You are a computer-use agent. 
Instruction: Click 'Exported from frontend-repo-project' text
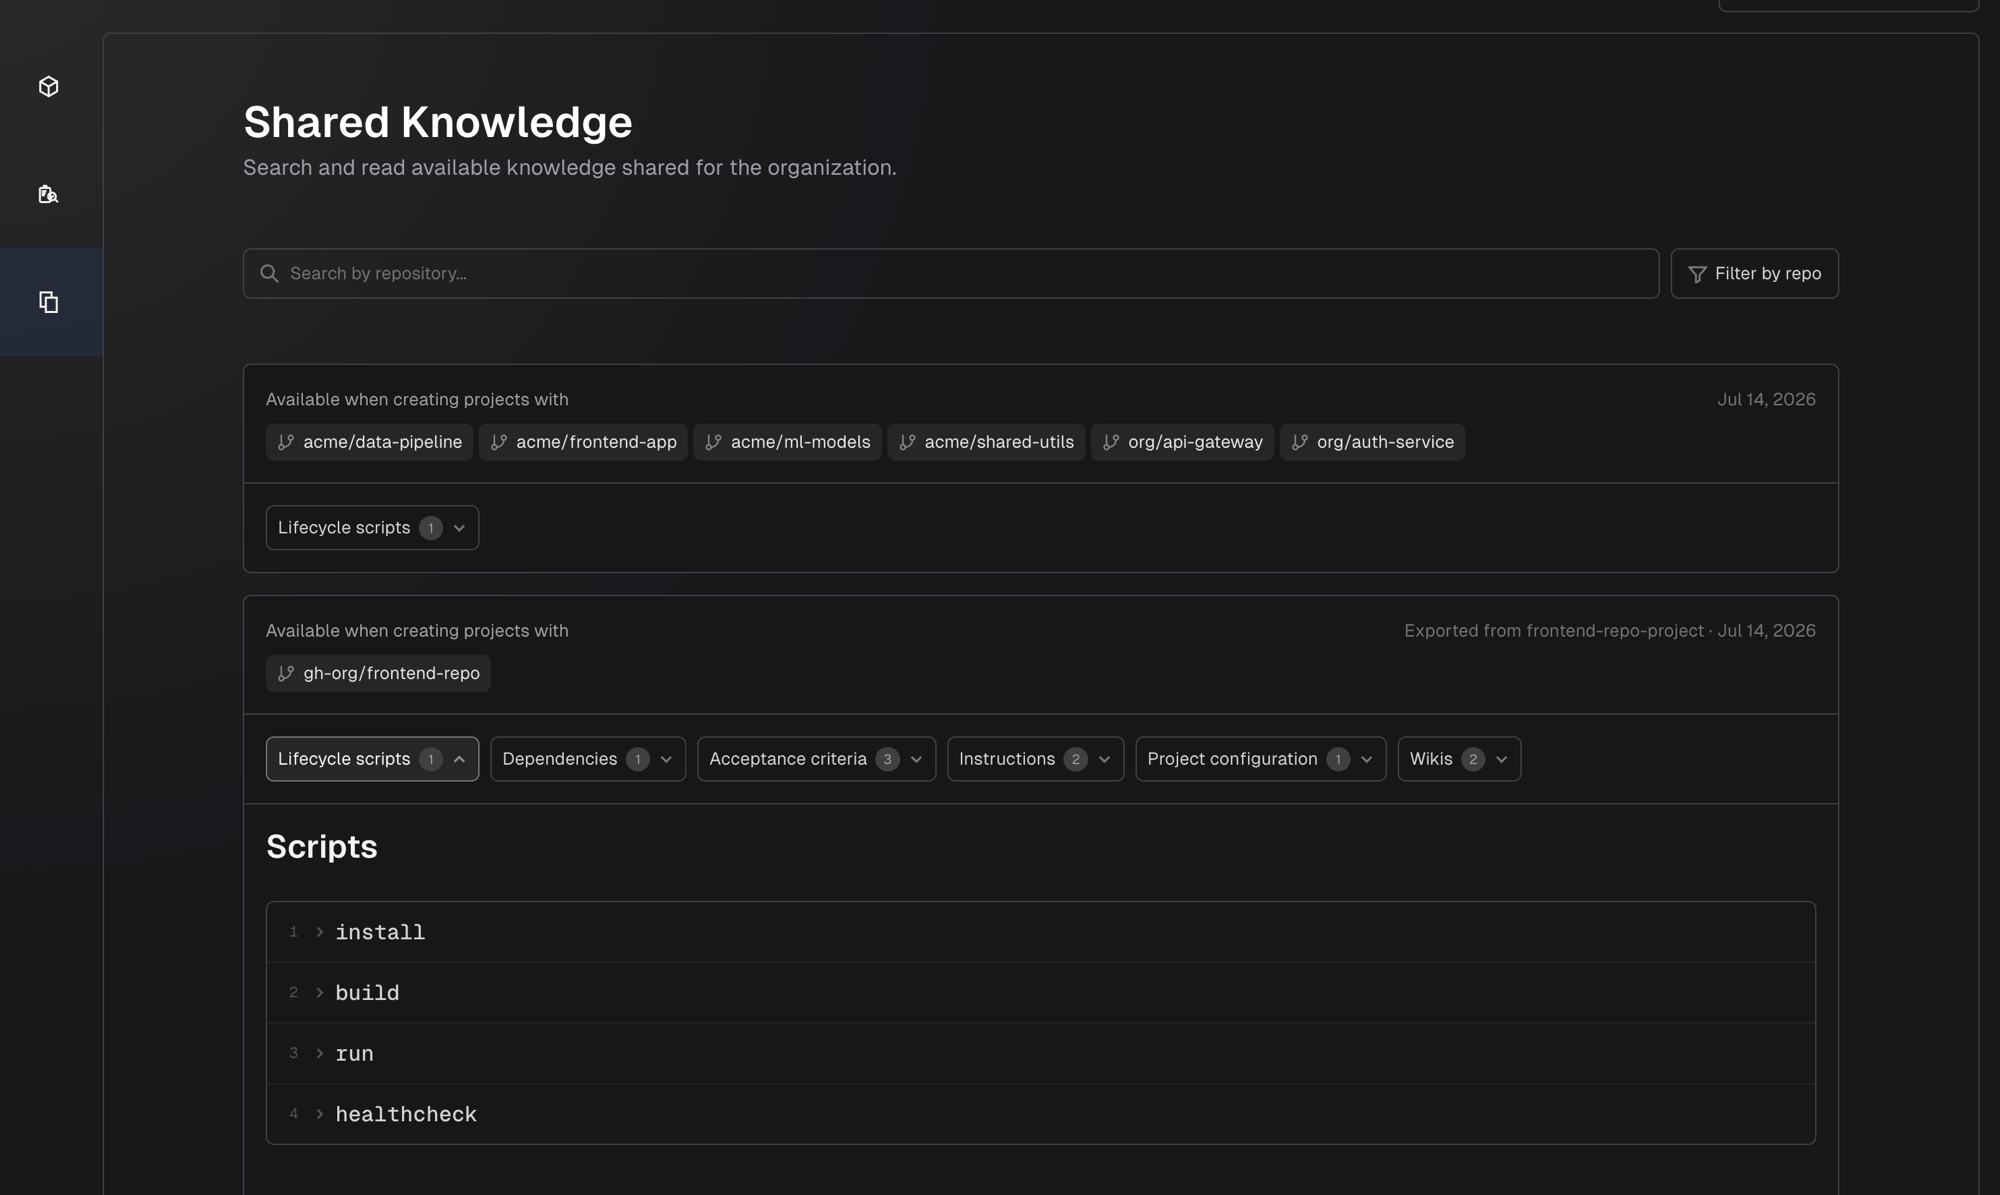pyautogui.click(x=1553, y=631)
